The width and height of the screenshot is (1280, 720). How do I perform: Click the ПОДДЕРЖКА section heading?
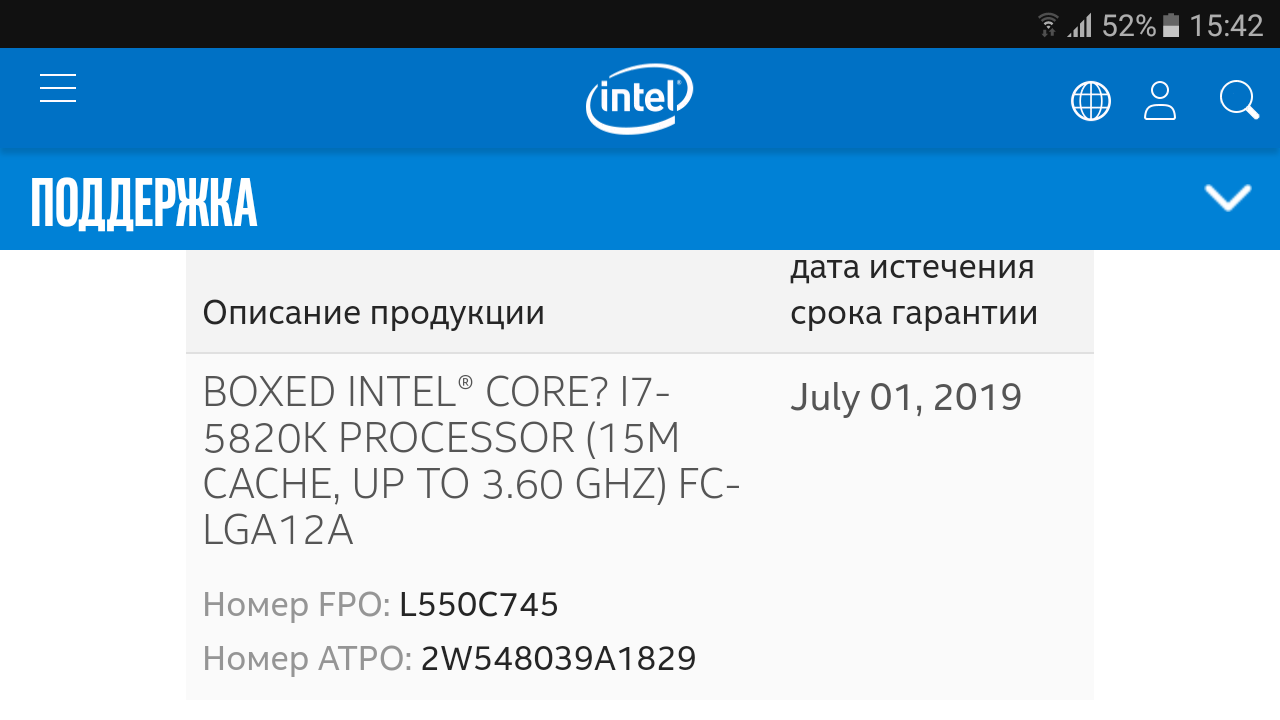click(x=144, y=203)
